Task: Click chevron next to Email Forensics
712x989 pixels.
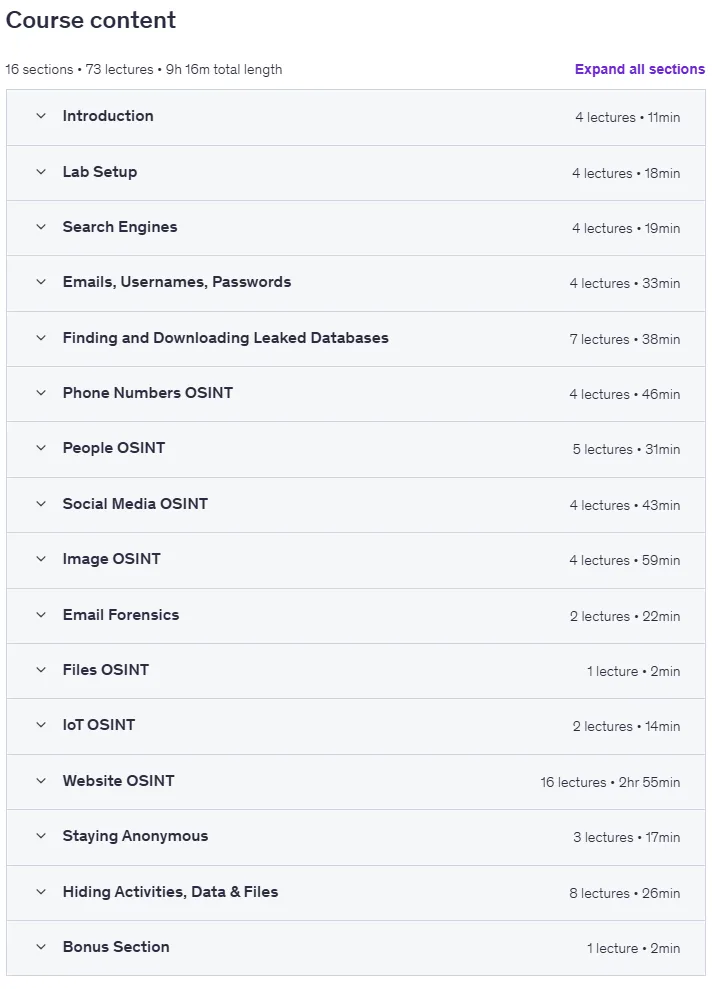Action: click(x=41, y=614)
